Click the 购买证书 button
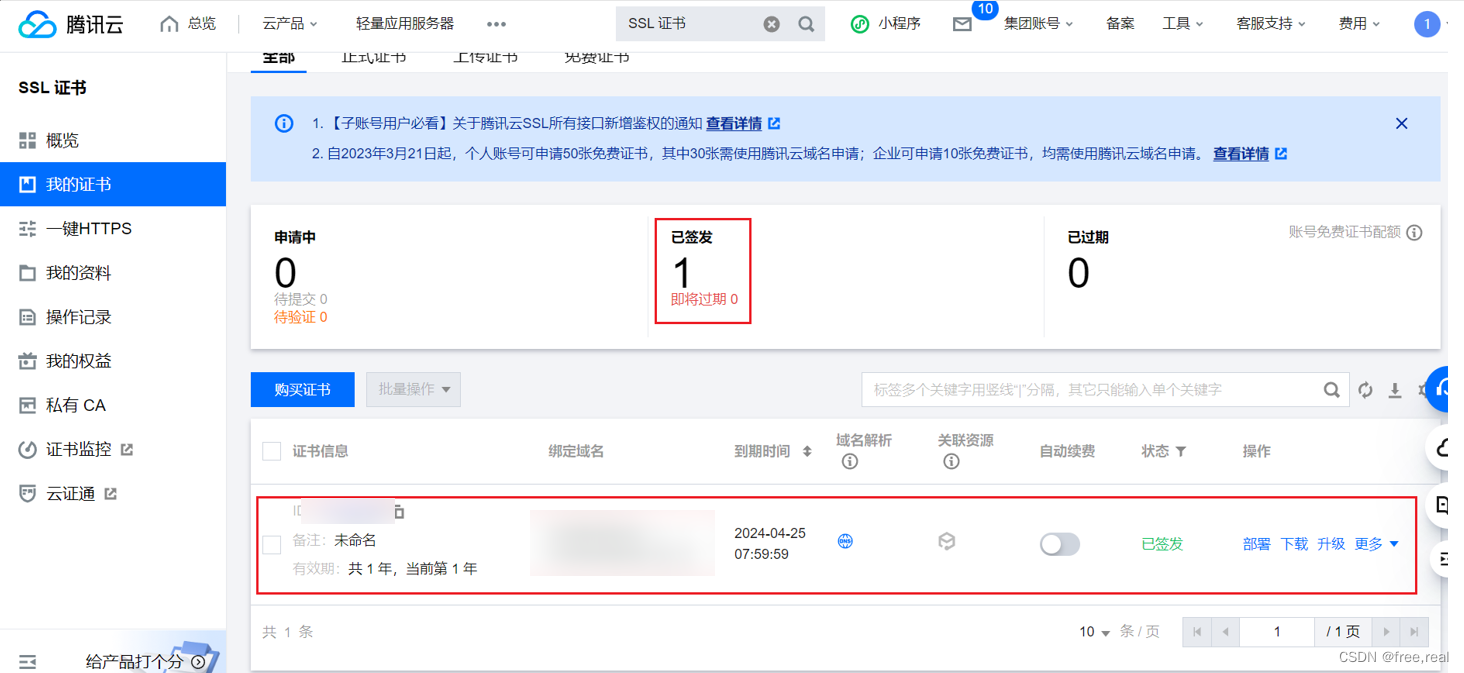The height and width of the screenshot is (673, 1464). coord(302,389)
